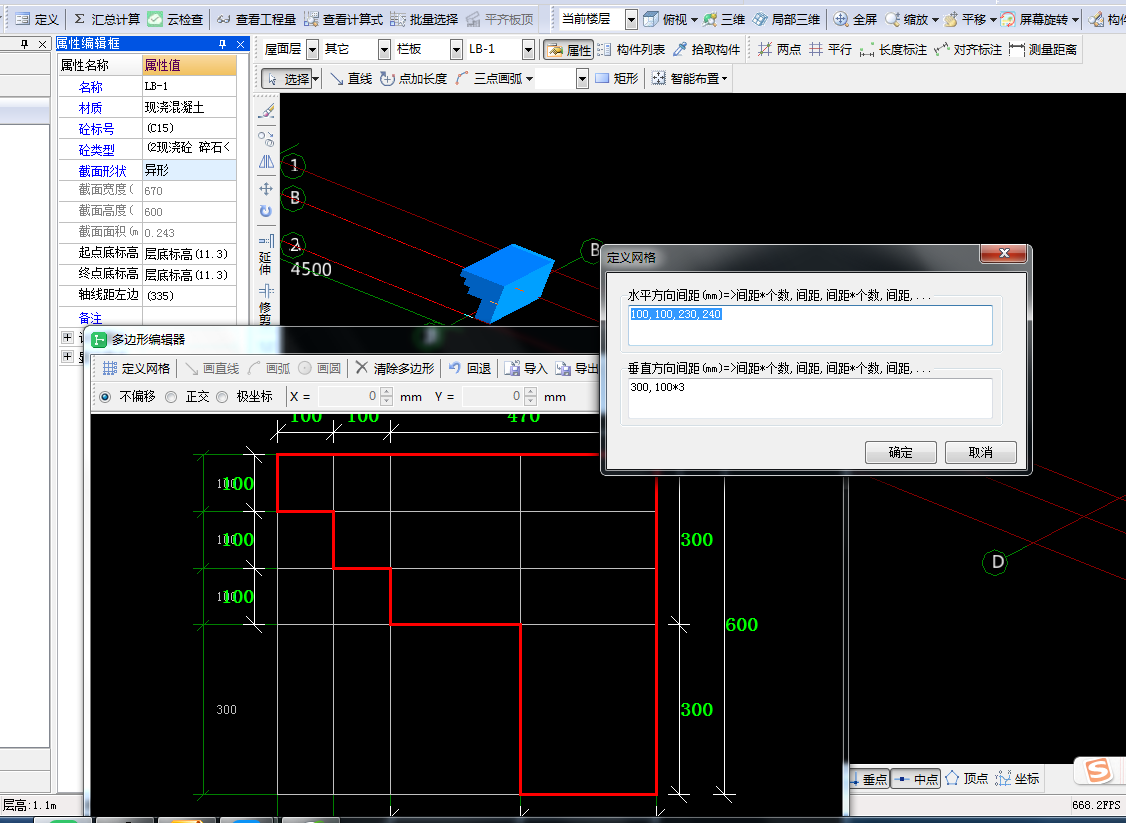This screenshot has width=1126, height=823.
Task: Pick the 点加长度 point-plus-length tool
Action: 414,78
